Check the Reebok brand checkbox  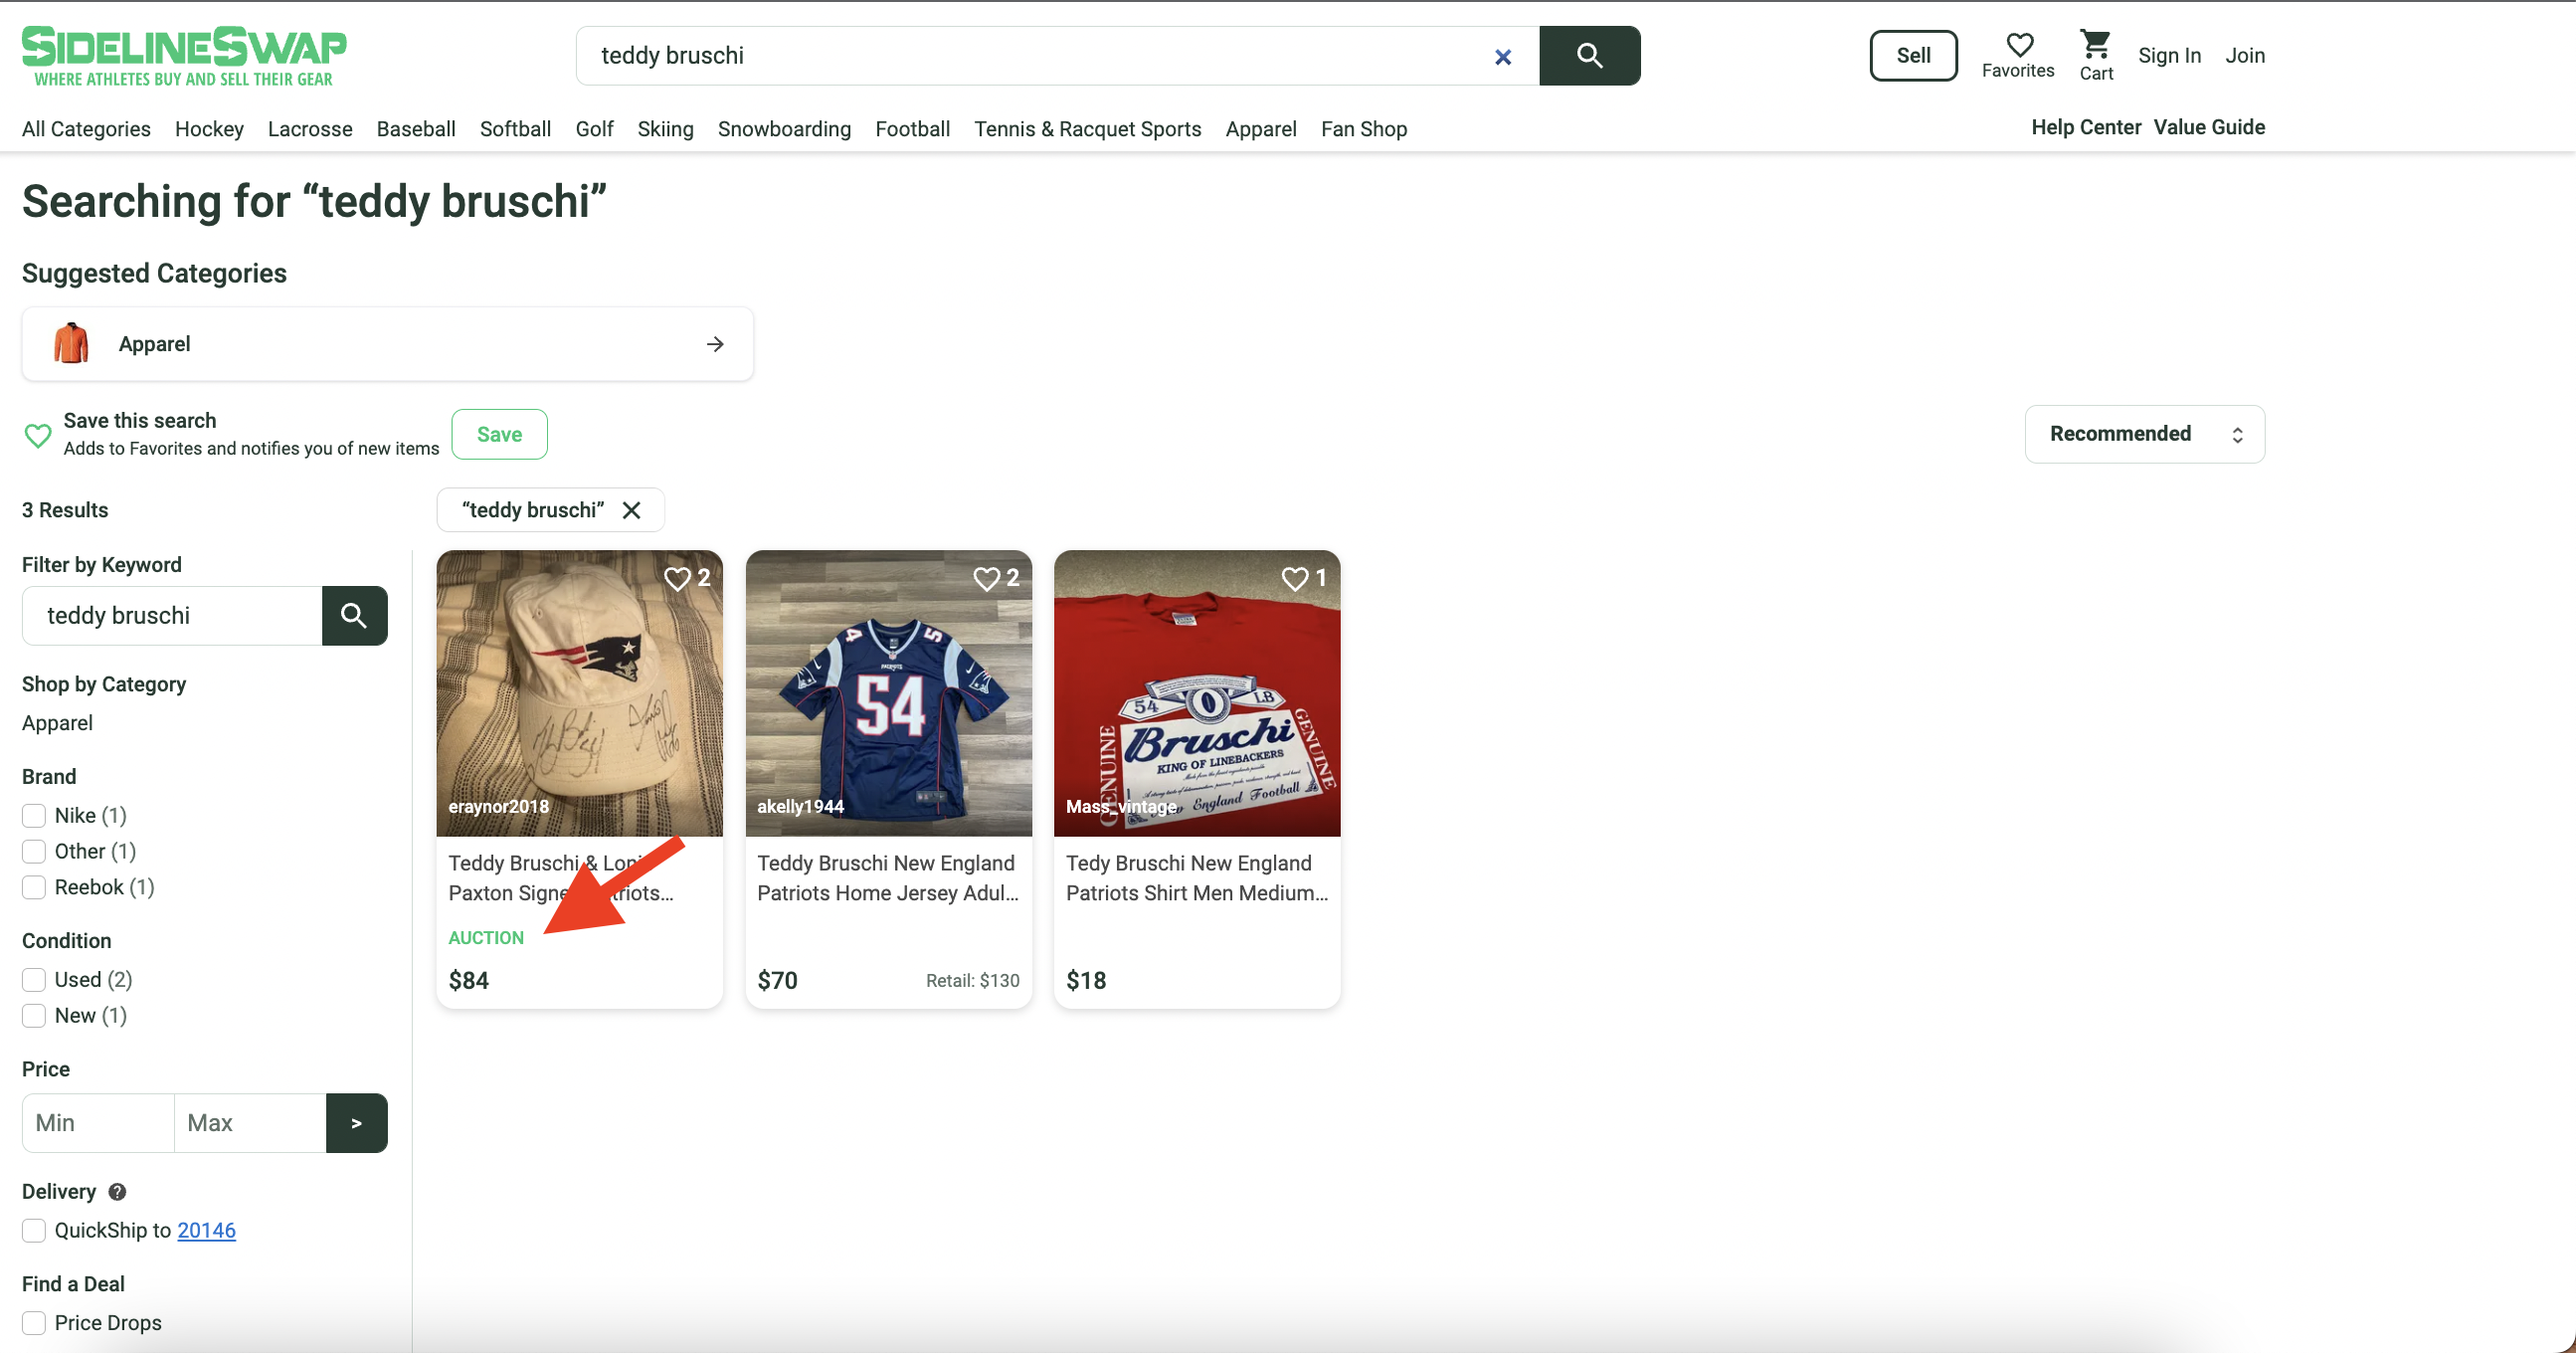pyautogui.click(x=34, y=887)
